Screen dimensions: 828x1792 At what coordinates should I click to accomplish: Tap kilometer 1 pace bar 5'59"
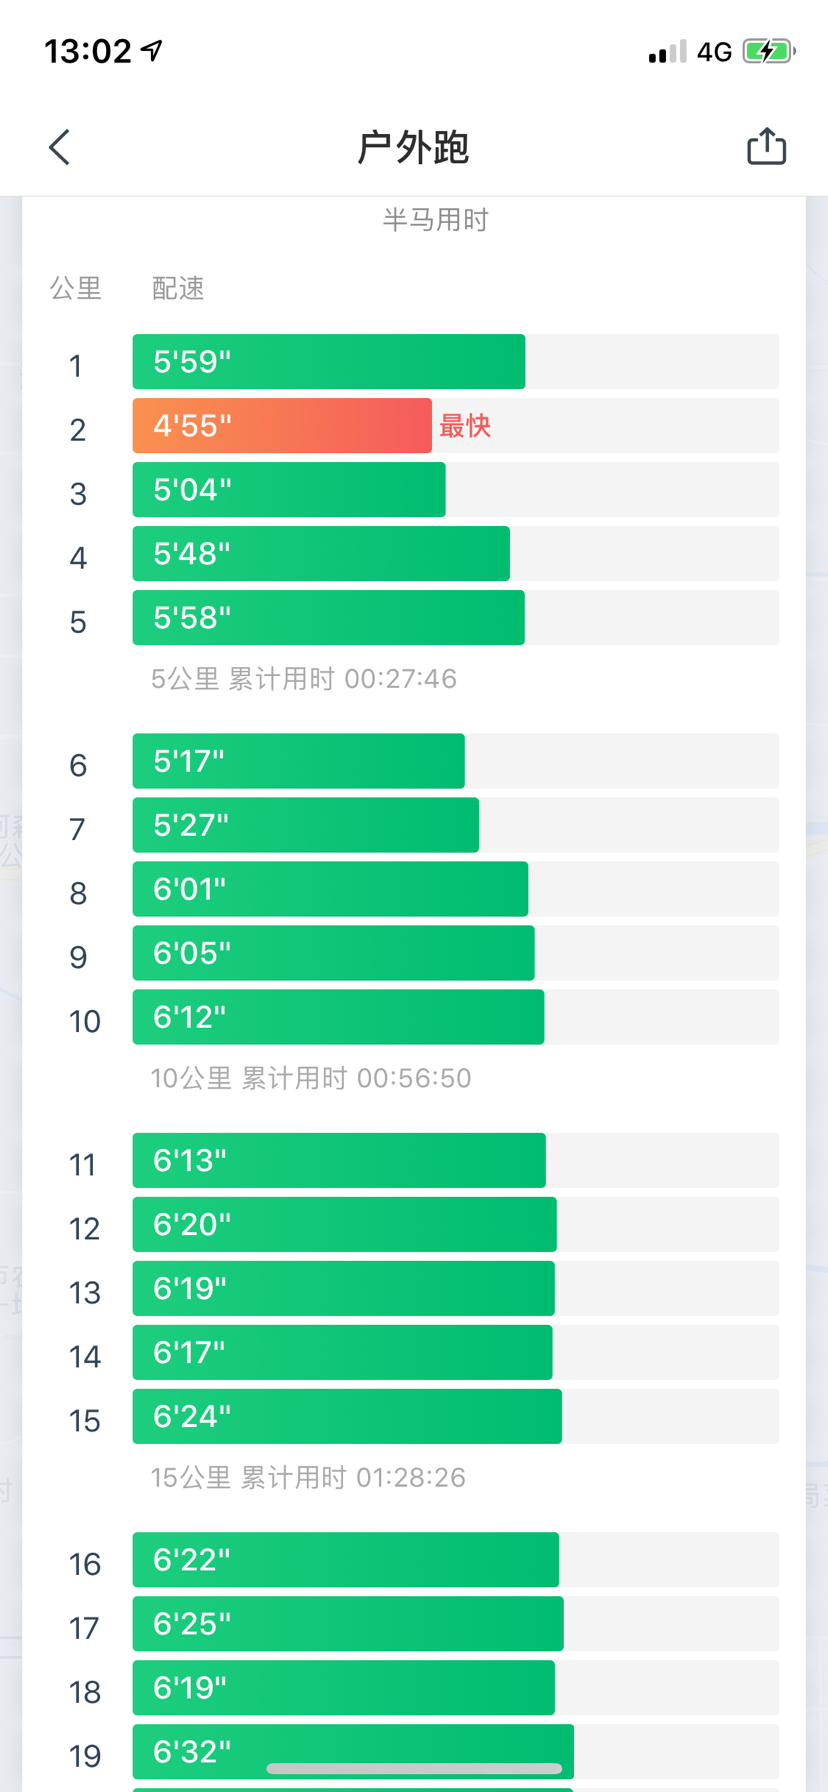click(328, 362)
